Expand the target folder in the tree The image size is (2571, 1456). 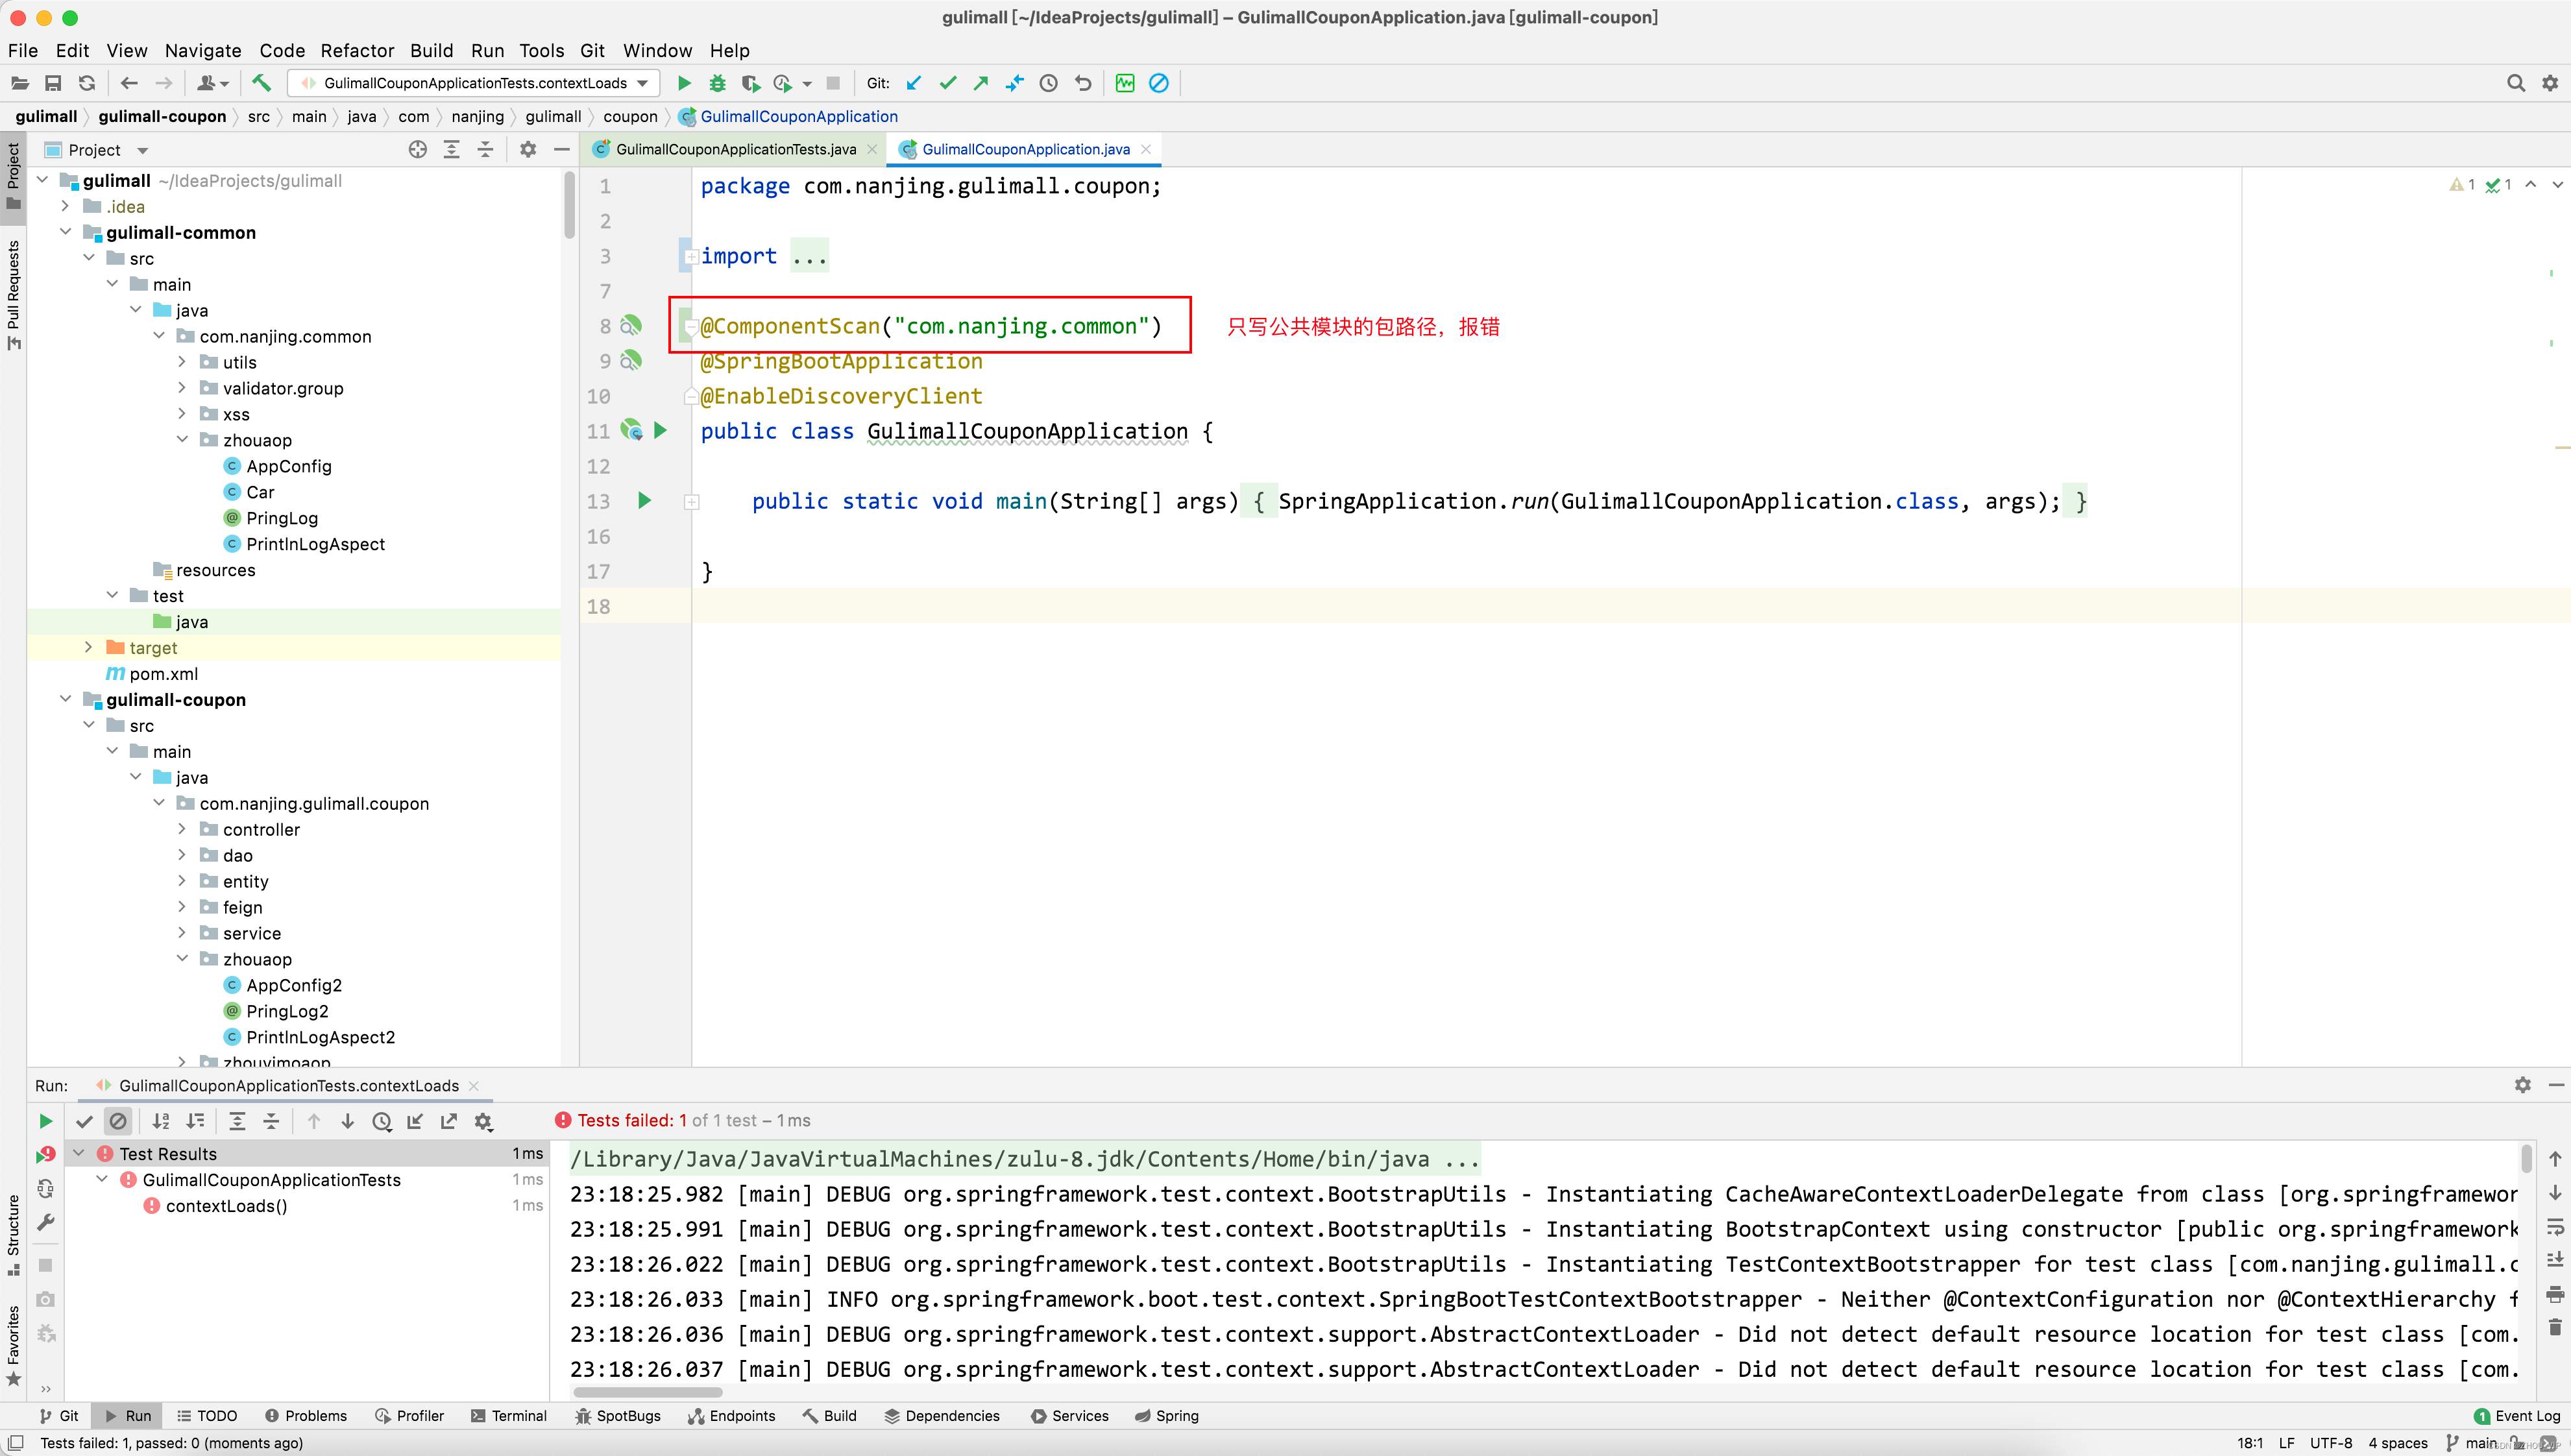click(88, 648)
